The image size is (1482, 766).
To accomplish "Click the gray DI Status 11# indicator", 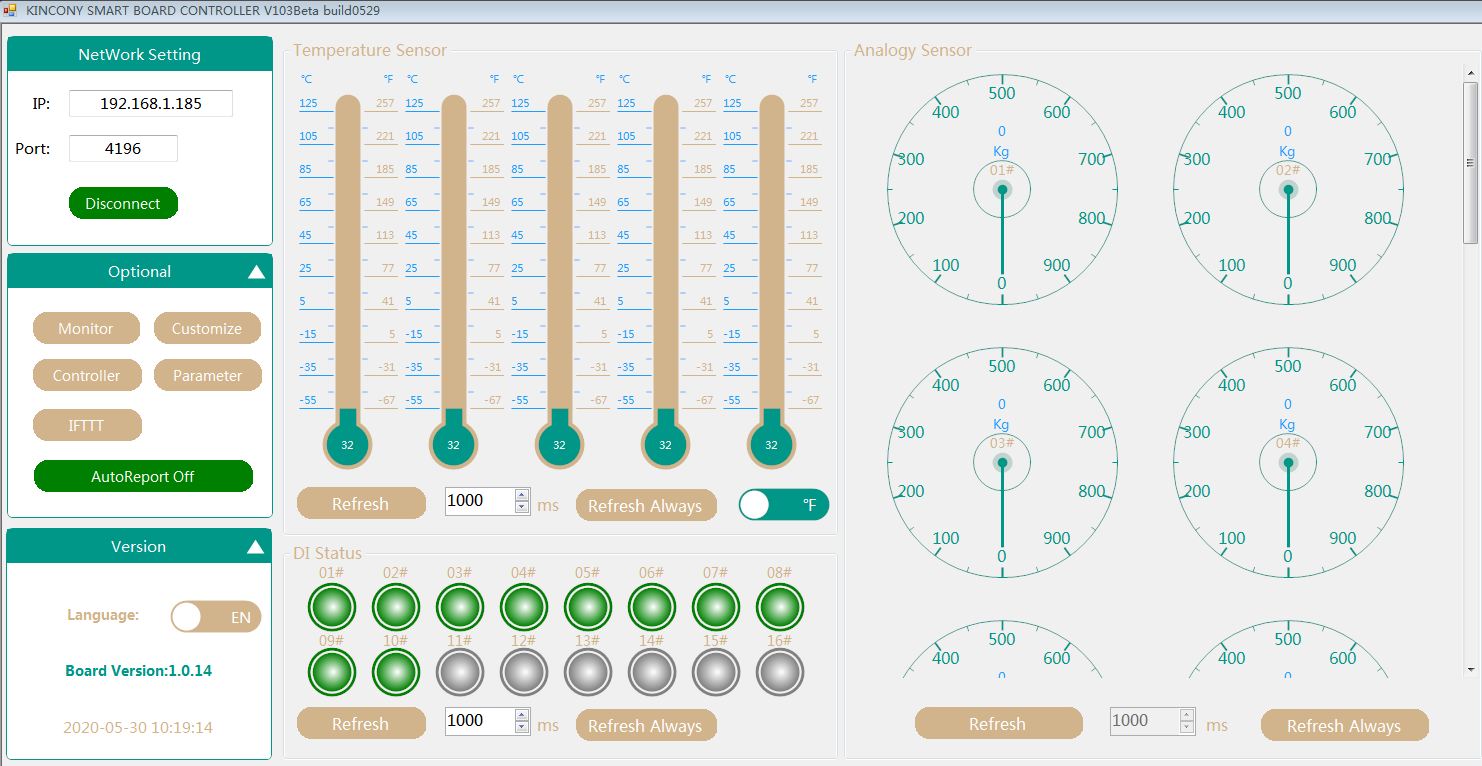I will click(460, 673).
